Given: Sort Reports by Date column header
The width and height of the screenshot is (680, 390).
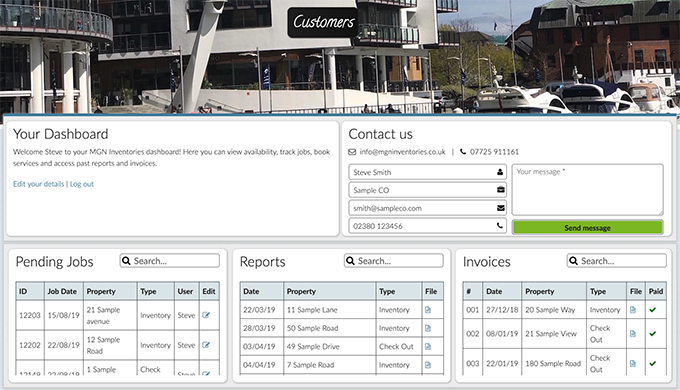Looking at the screenshot, I should pyautogui.click(x=262, y=291).
